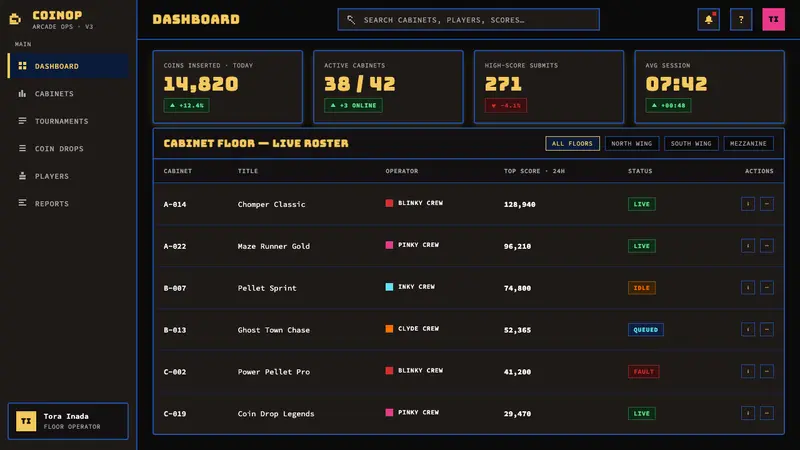Click Clyde Crew orange swatch for B-013
Viewport: 800px width, 450px height.
389,329
